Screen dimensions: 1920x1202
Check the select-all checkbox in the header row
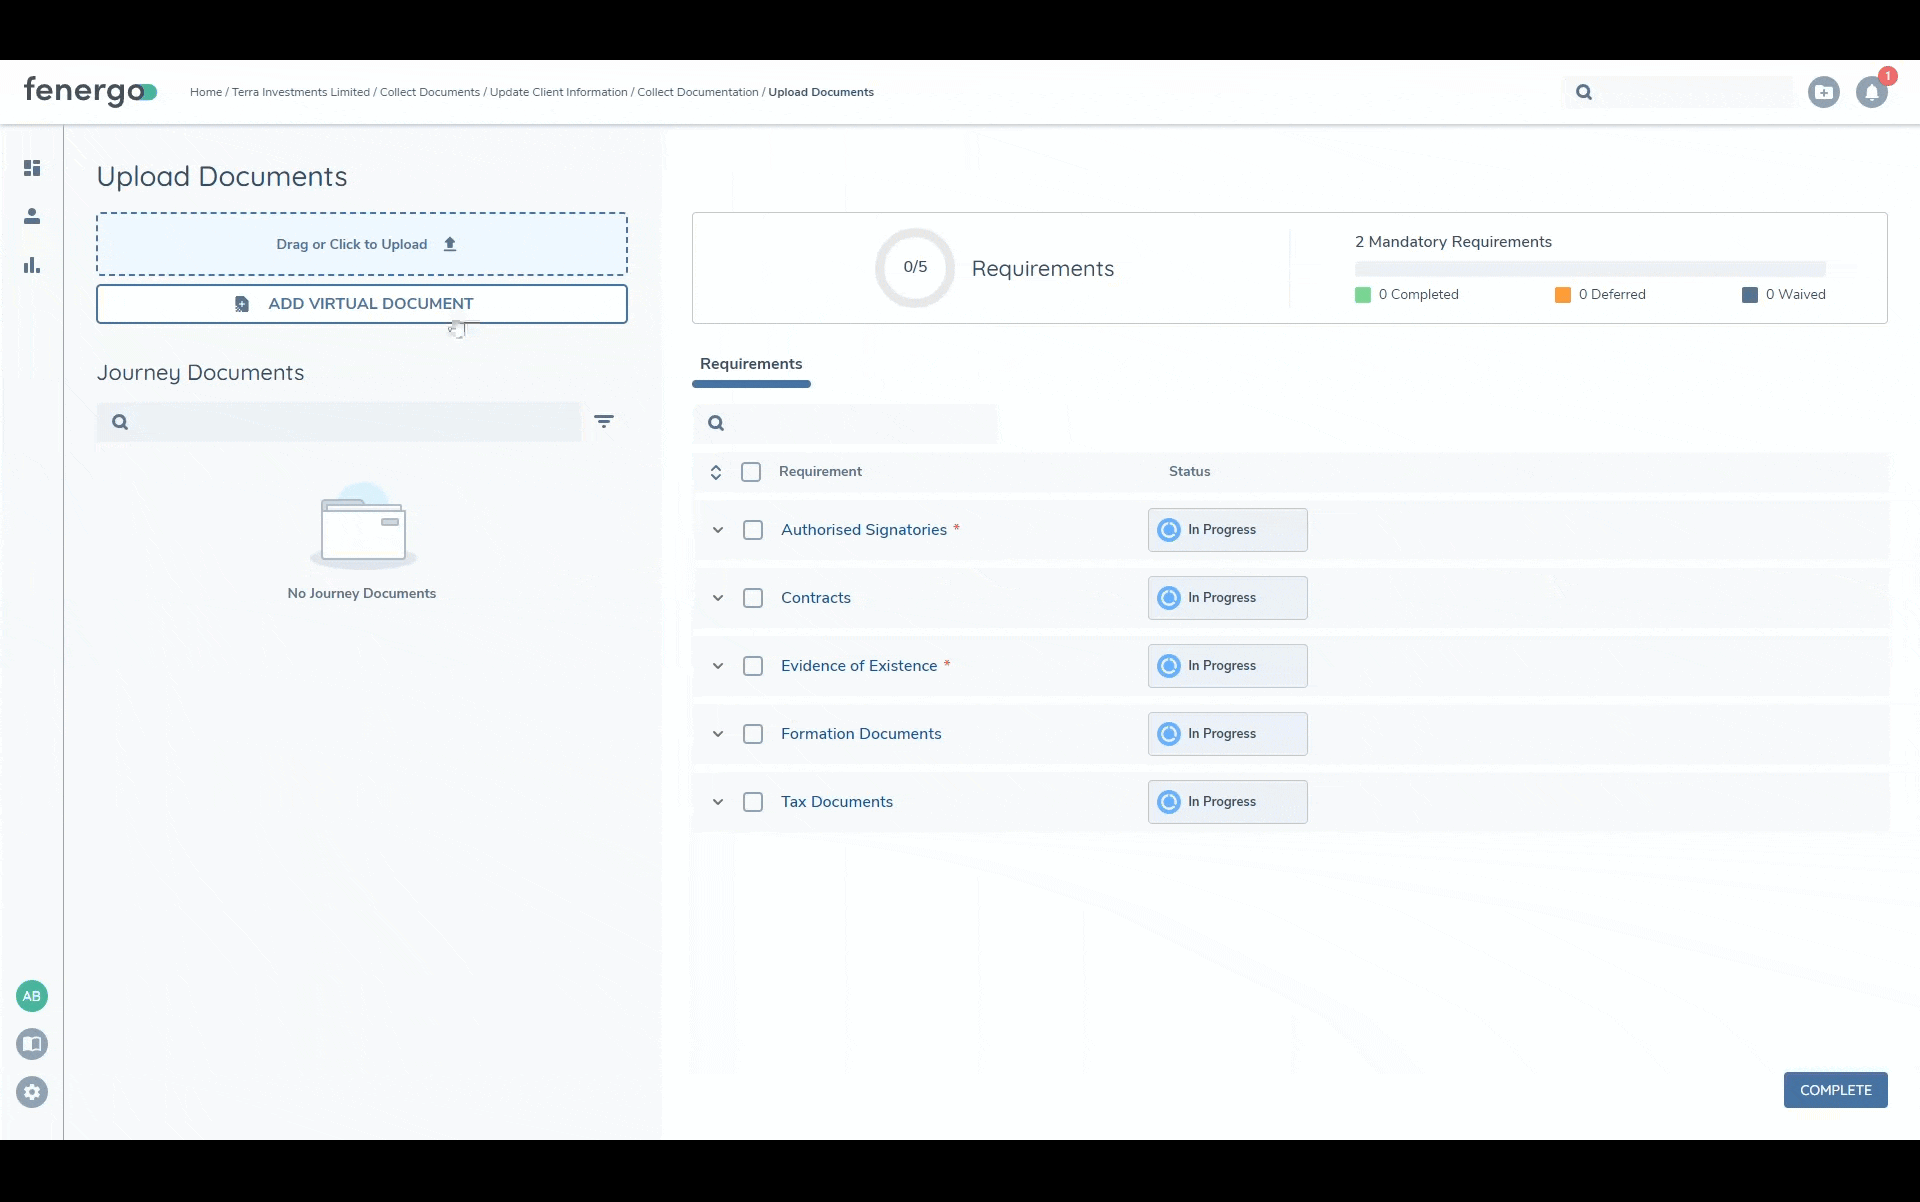click(x=751, y=471)
